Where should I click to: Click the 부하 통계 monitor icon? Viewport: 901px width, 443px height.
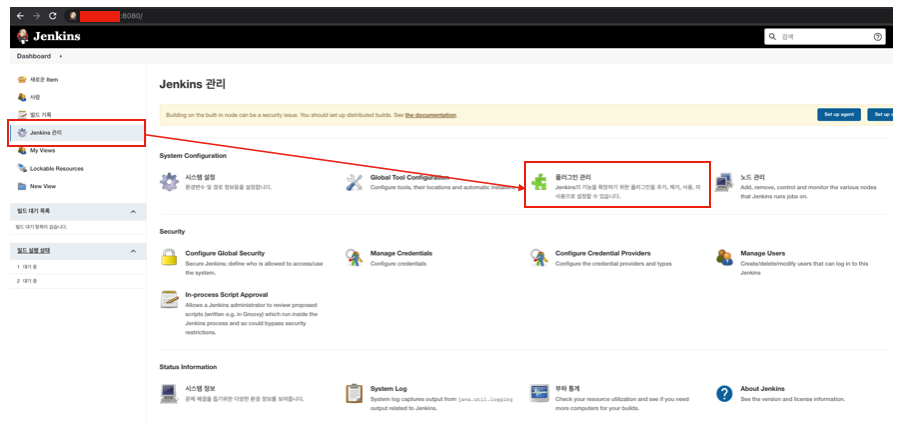(x=539, y=394)
